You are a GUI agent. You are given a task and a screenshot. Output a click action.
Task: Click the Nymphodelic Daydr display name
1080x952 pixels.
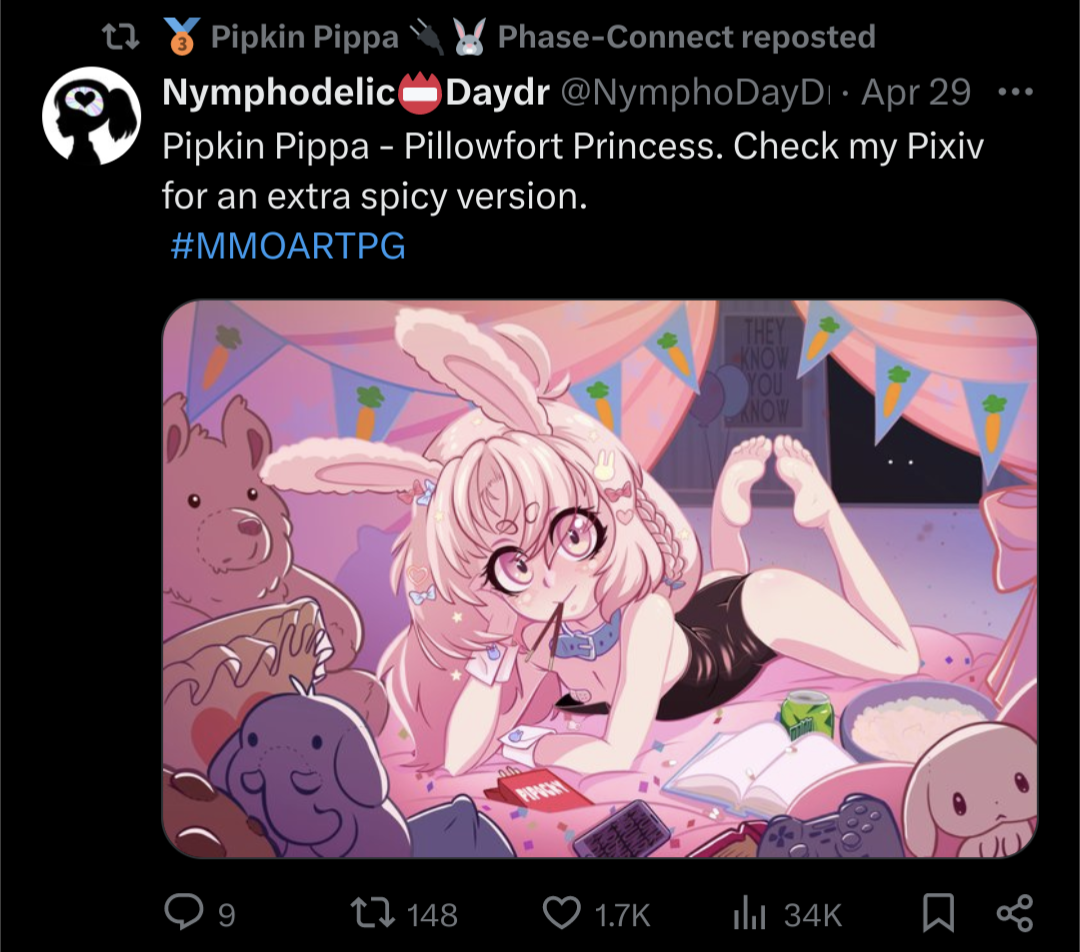[x=355, y=92]
